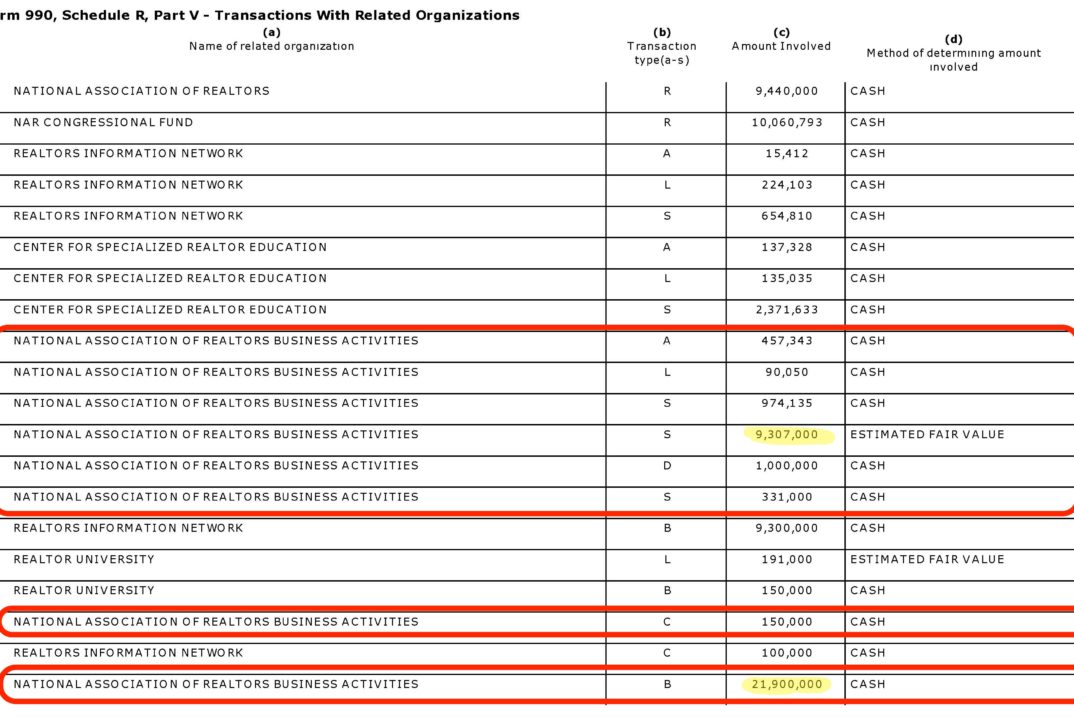Click 'NATIONAL ASSOCIATION OF REALTORS' in the 9,440,000 row

(141, 91)
